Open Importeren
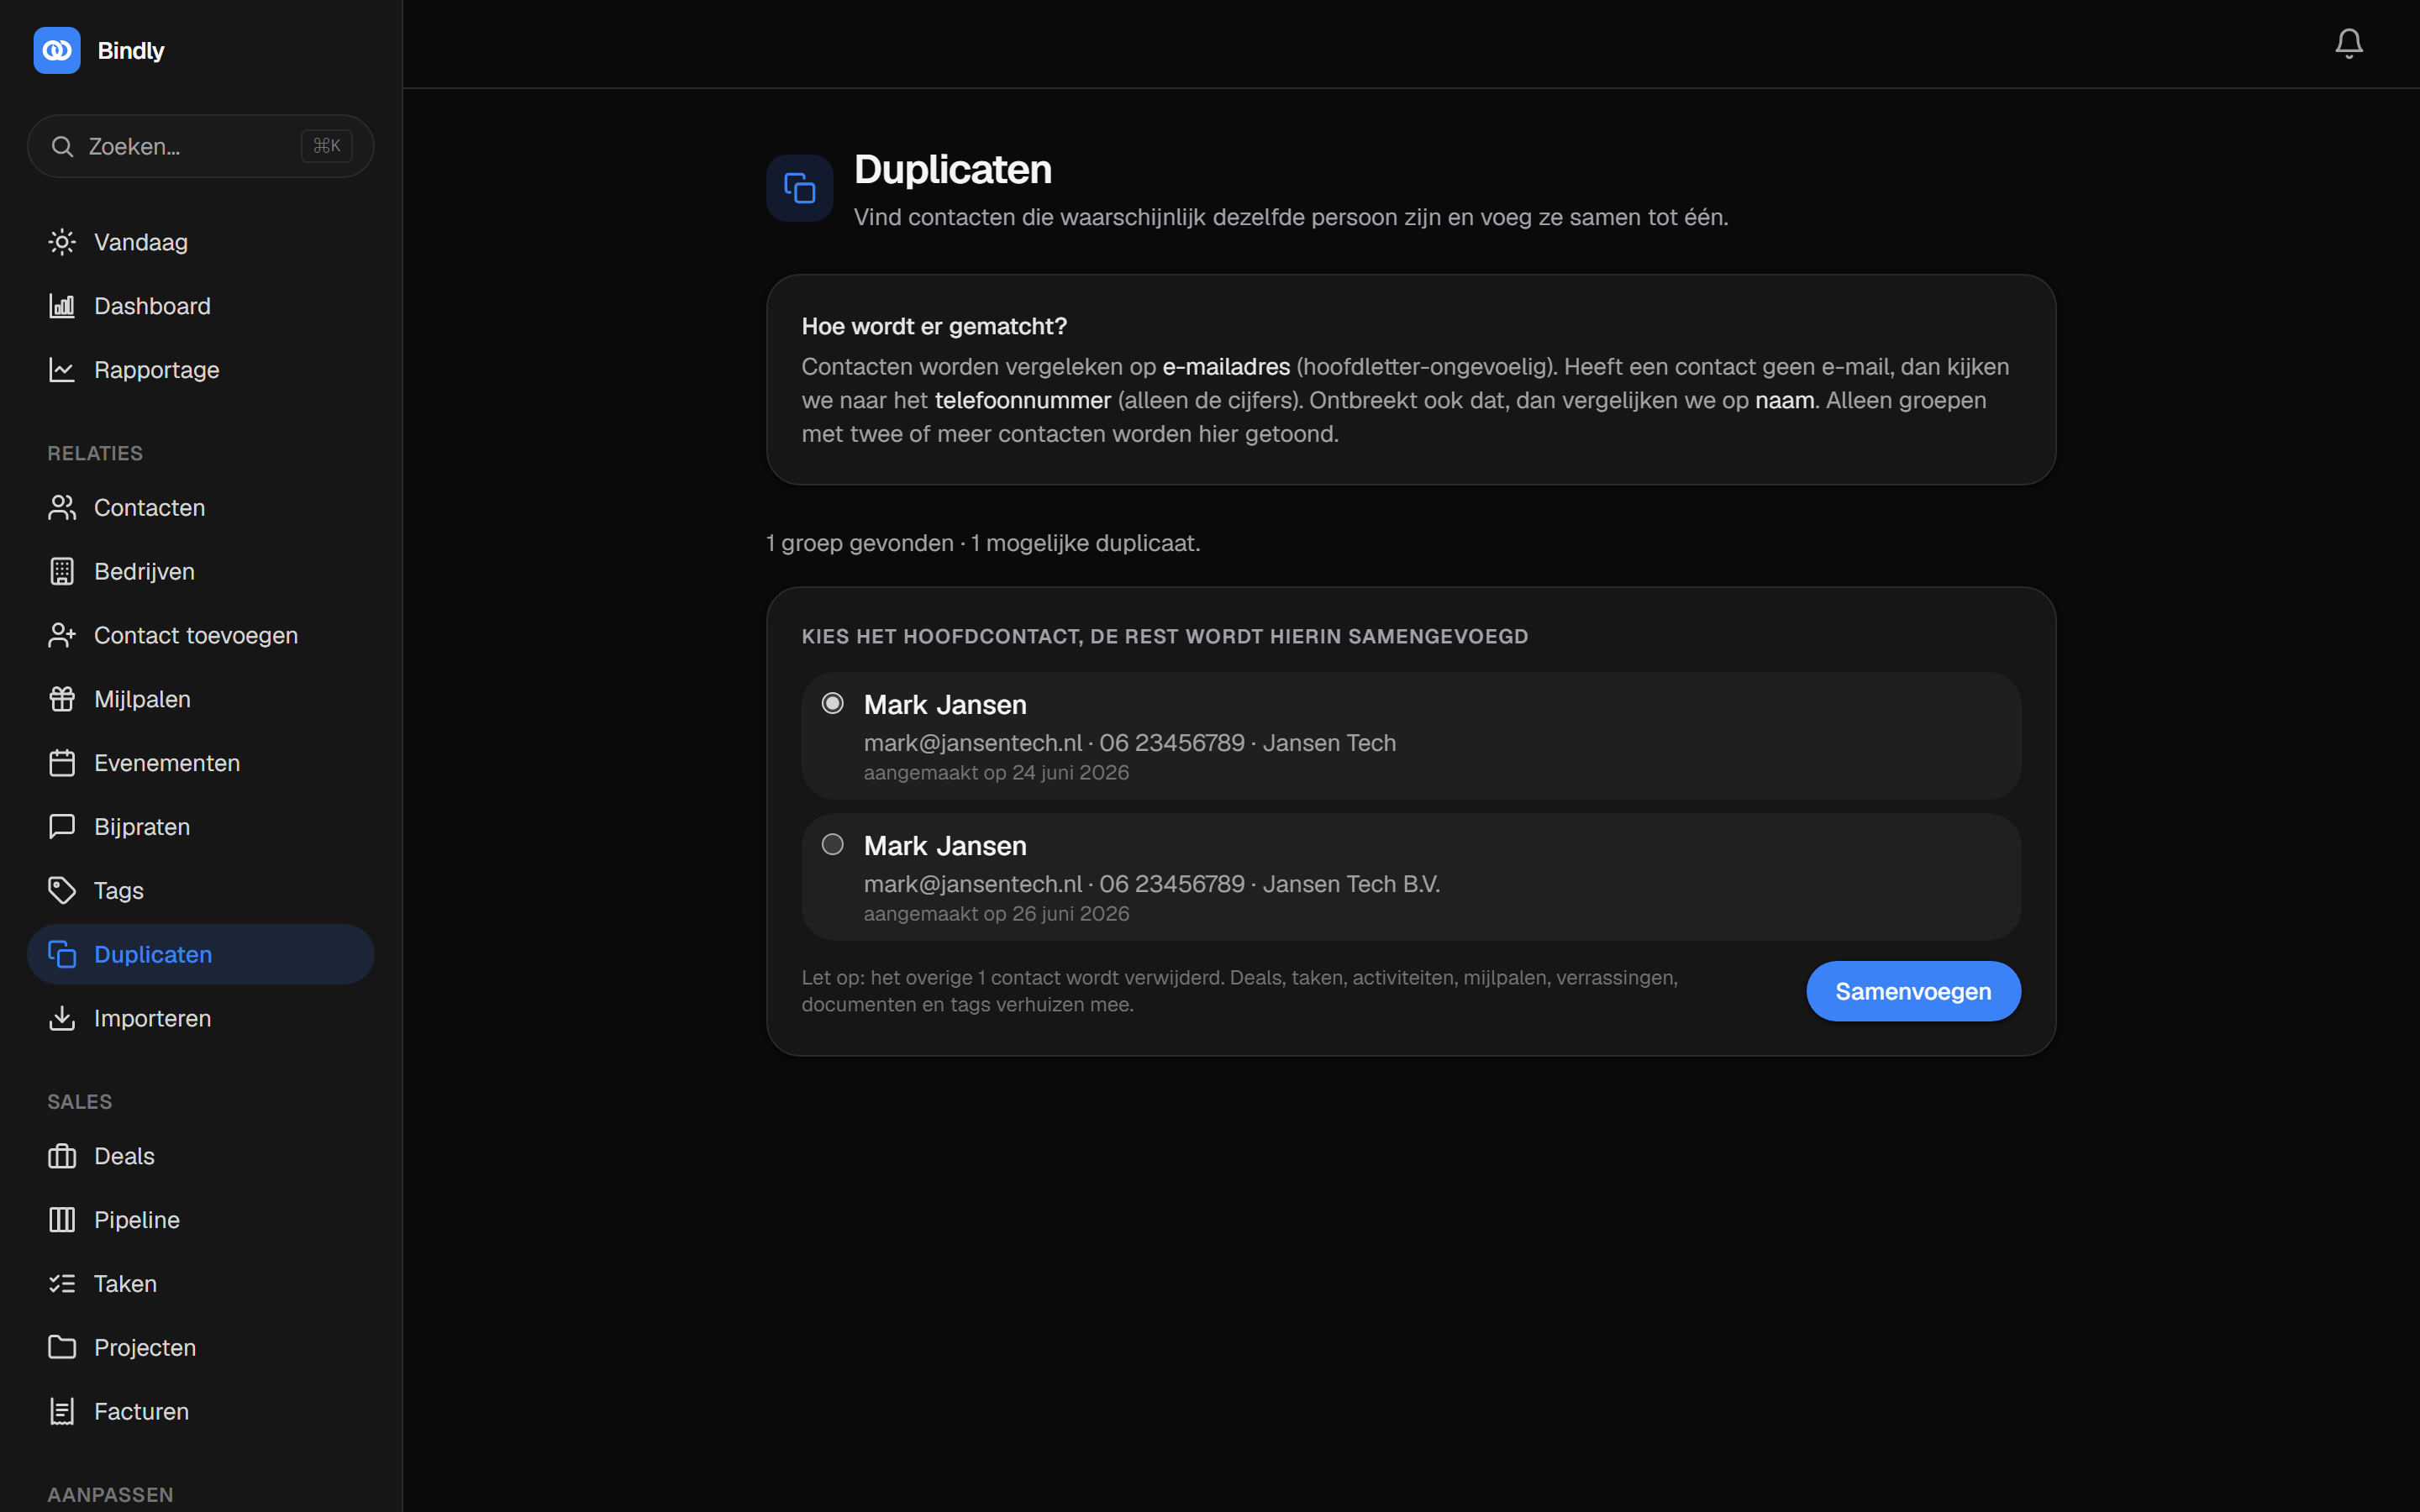Viewport: 2420px width, 1512px height. pos(201,1018)
